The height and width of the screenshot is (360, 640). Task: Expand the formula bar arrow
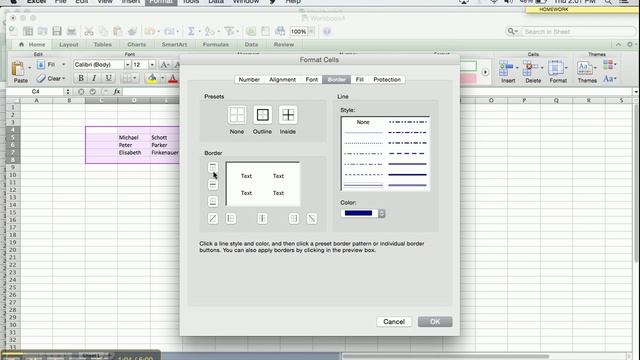(x=636, y=91)
